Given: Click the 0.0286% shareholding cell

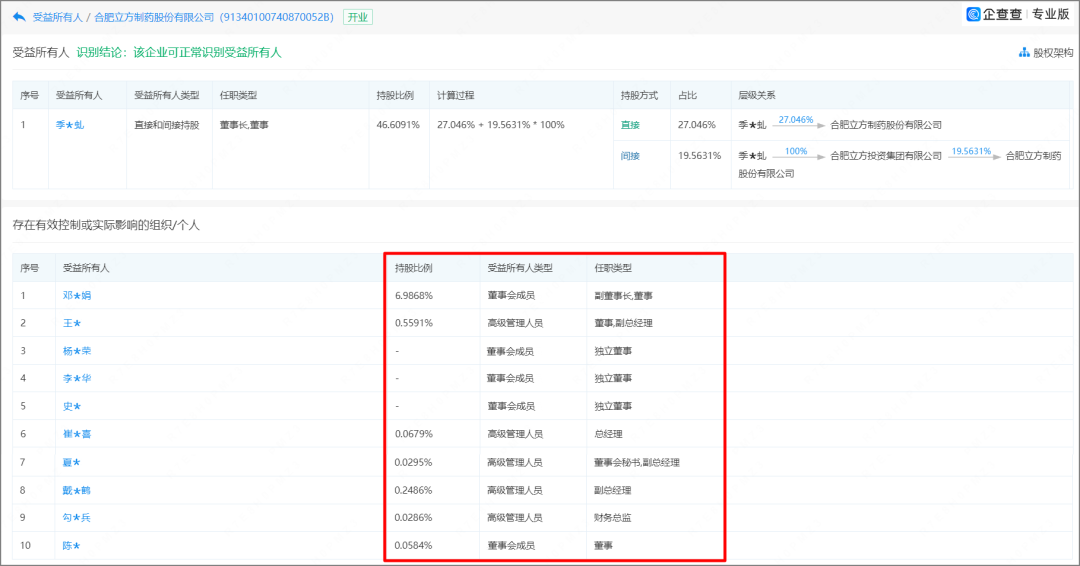Looking at the screenshot, I should (x=413, y=517).
